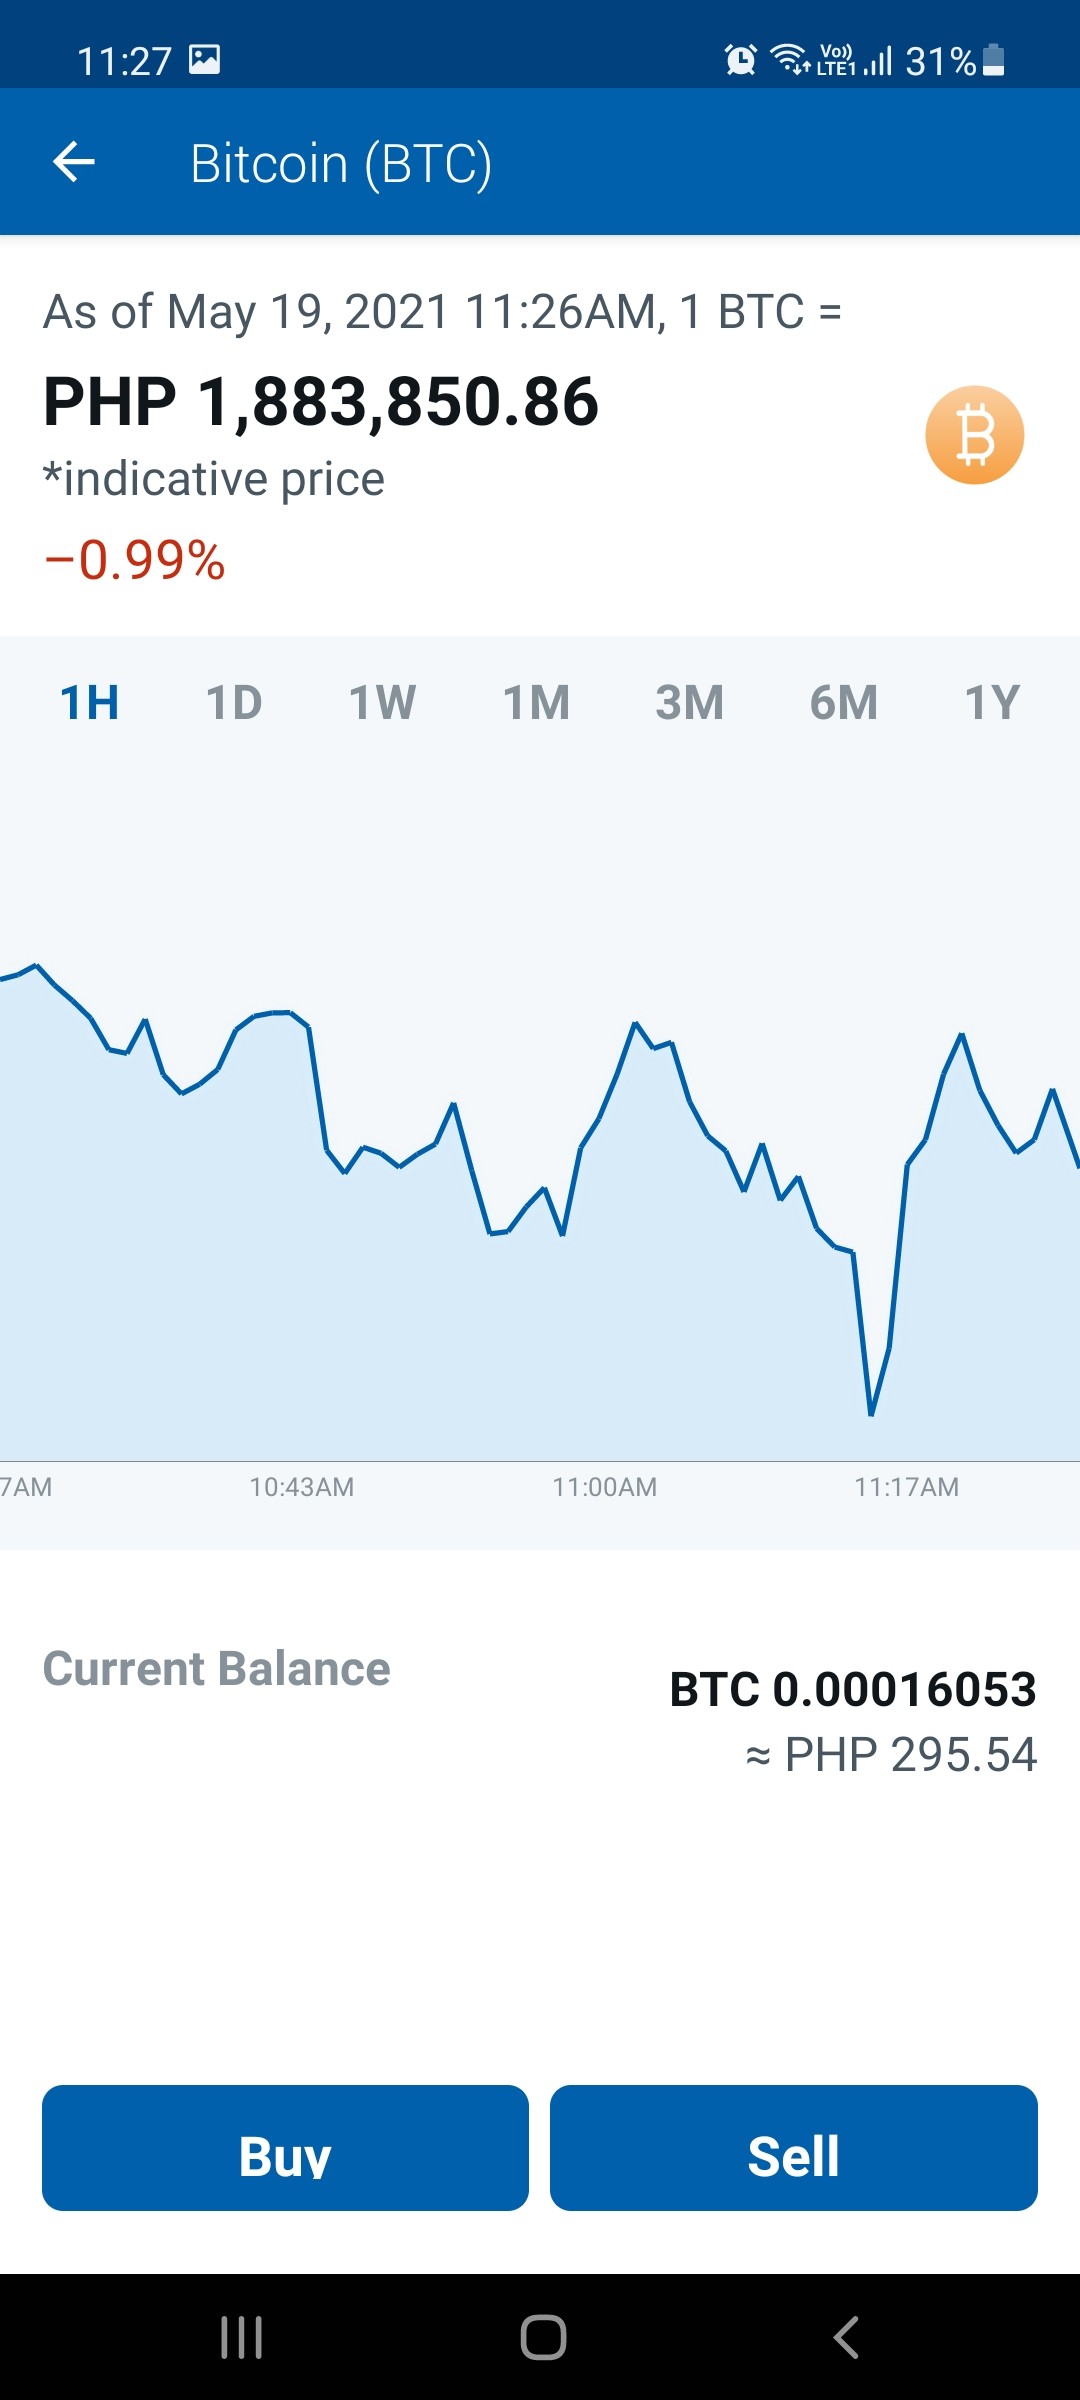Open Android recent apps button
Screen dimensions: 1080x2400
coord(241,2338)
